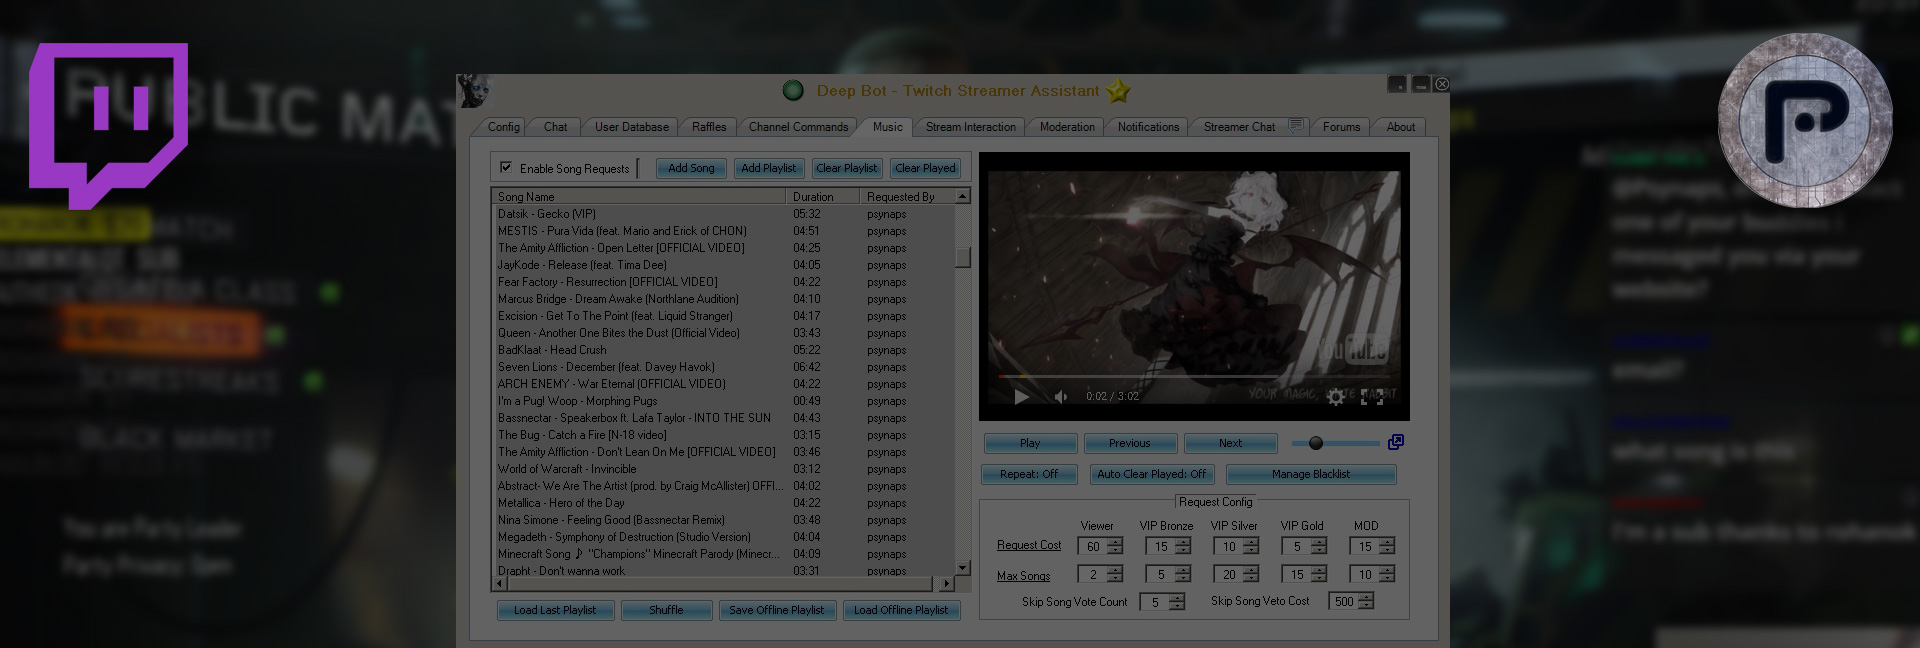Open the Streamer Chat popout icon
The image size is (1920, 648).
click(1296, 126)
